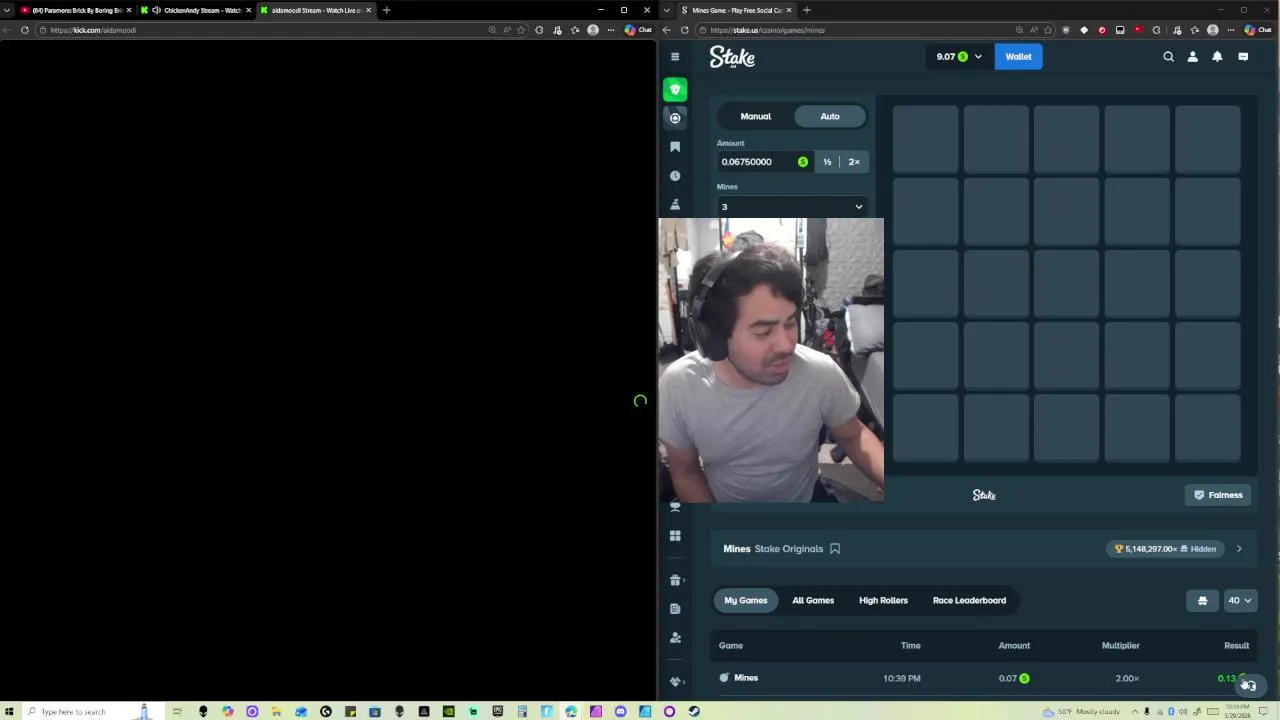Reload the kick.com page
Image resolution: width=1280 pixels, height=720 pixels.
(x=25, y=30)
